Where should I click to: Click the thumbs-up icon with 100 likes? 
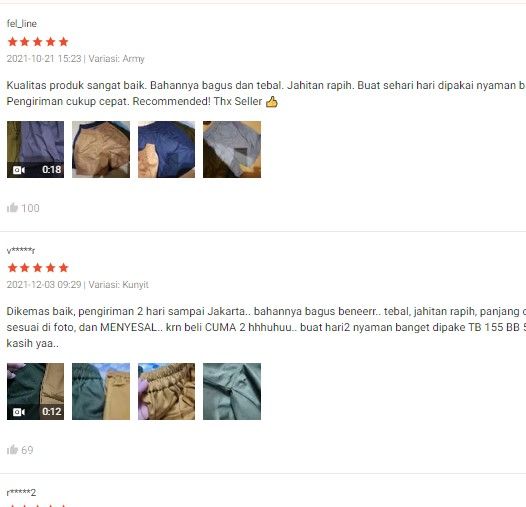click(x=12, y=208)
